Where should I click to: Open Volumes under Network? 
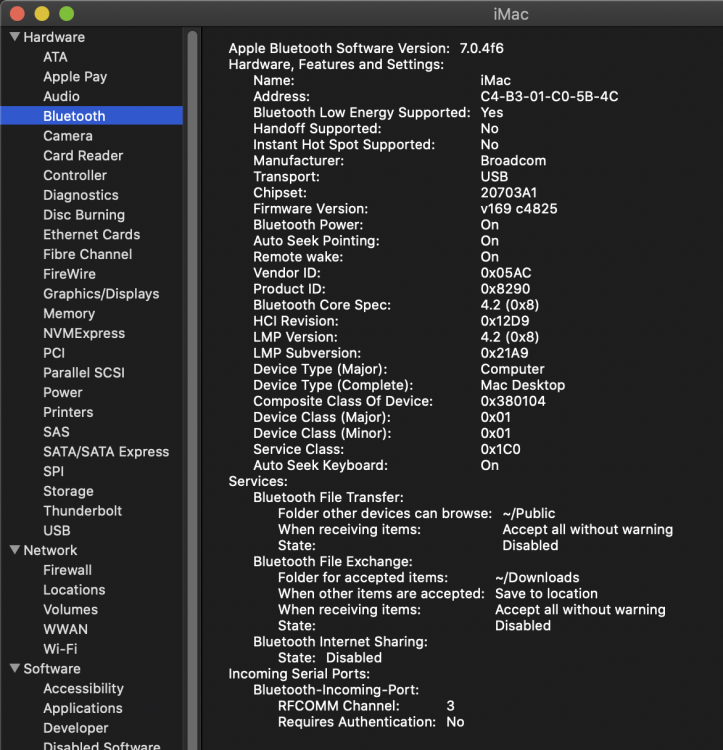71,609
